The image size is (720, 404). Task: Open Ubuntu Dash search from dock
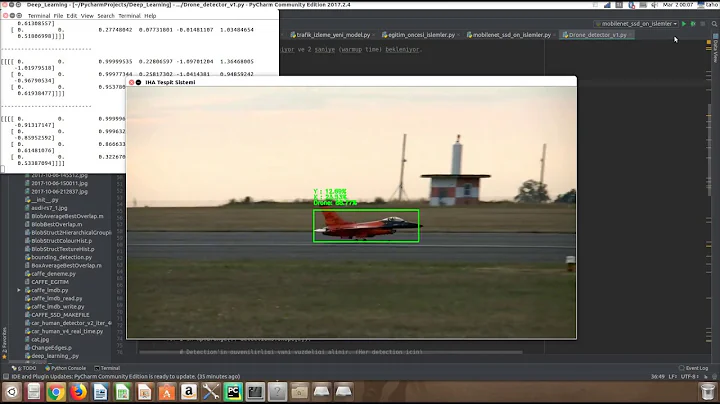pos(12,392)
